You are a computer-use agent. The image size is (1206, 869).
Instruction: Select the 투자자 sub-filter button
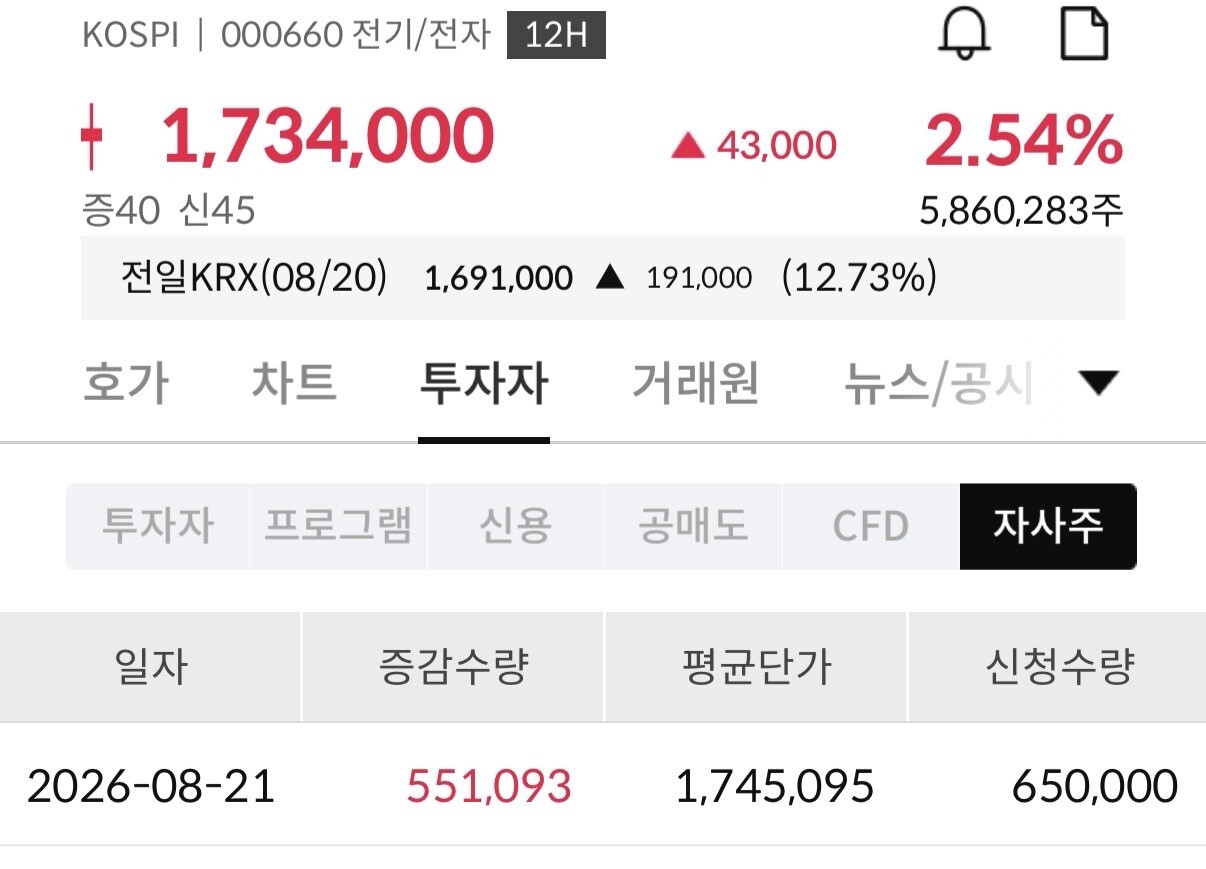[x=158, y=526]
